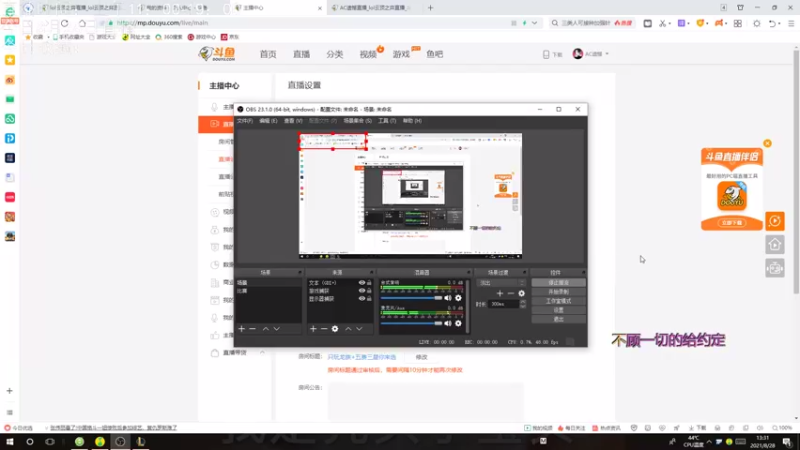
Task: Open the account dropdown beside the user avatar
Action: [607, 54]
